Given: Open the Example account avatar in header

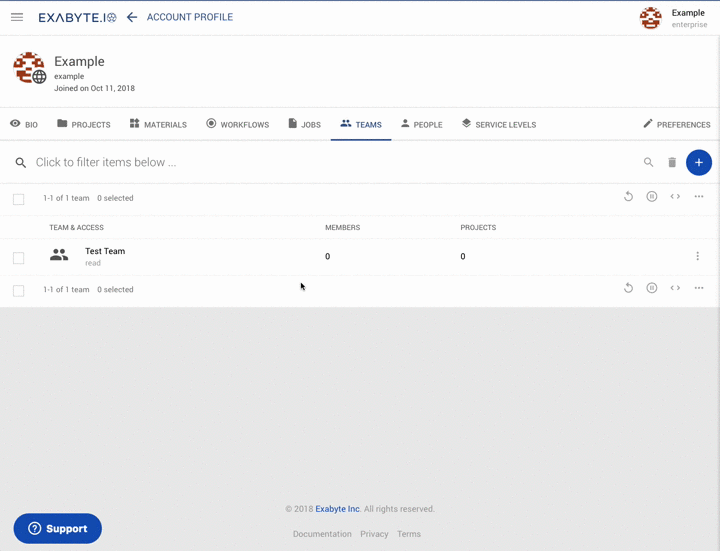Looking at the screenshot, I should tap(650, 18).
